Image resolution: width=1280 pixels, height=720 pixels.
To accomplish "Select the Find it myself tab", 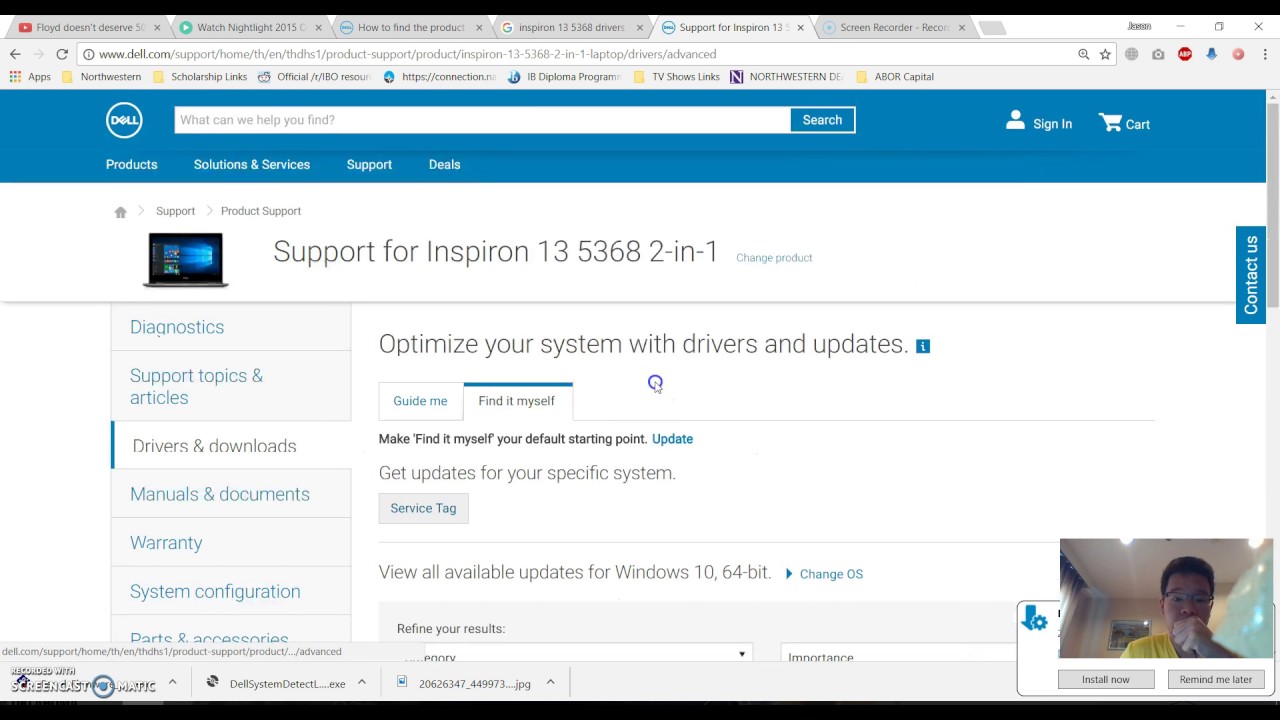I will tap(517, 401).
